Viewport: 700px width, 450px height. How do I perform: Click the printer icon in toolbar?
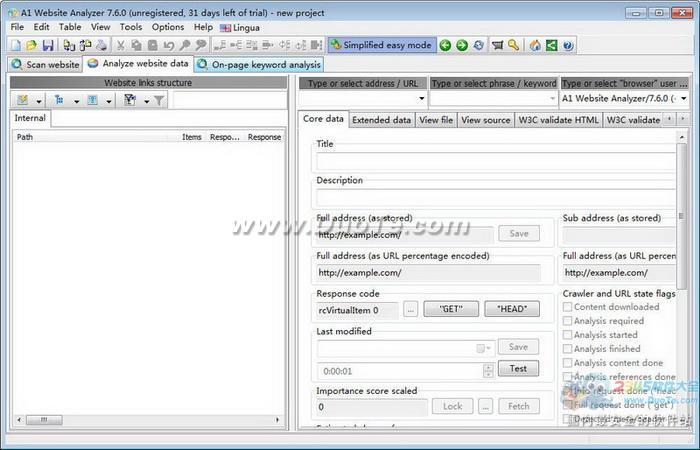pos(102,45)
